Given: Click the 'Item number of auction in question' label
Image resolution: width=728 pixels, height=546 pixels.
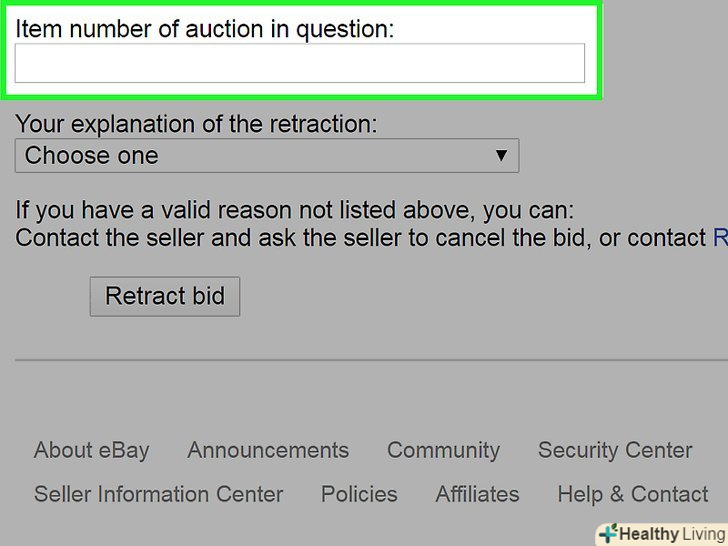Looking at the screenshot, I should [x=205, y=29].
